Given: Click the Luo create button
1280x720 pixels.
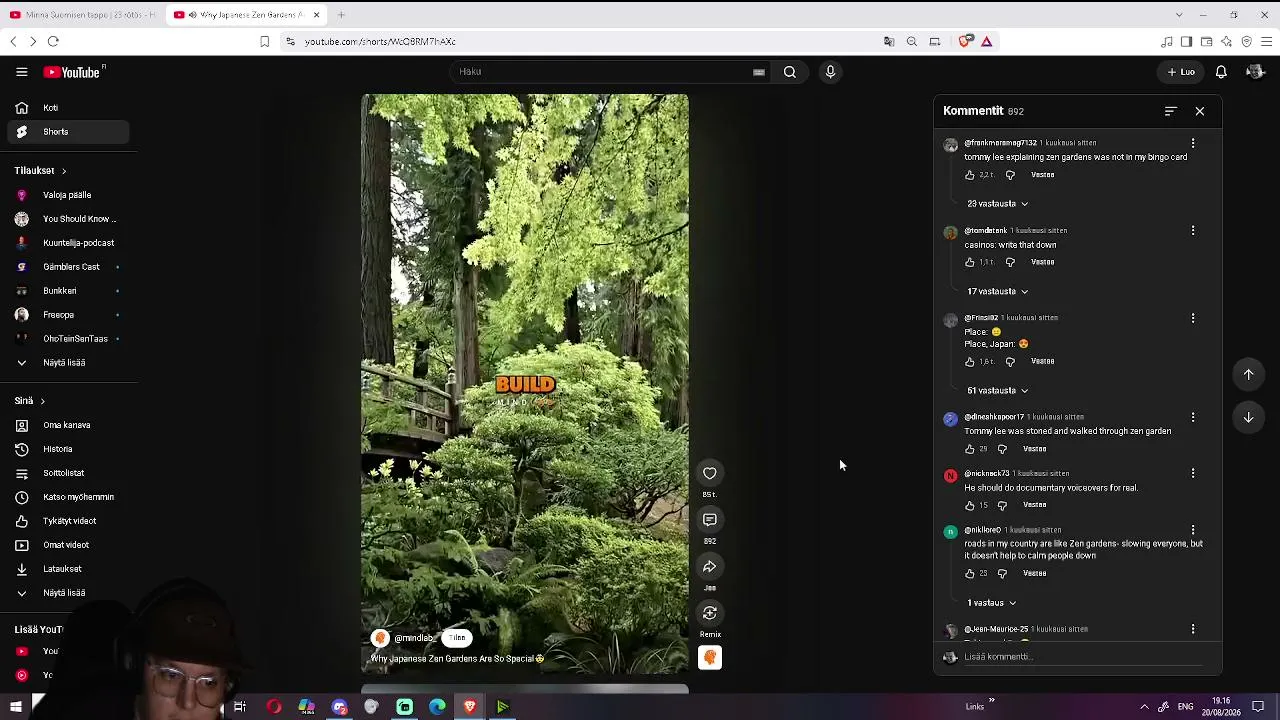Looking at the screenshot, I should click(x=1181, y=72).
